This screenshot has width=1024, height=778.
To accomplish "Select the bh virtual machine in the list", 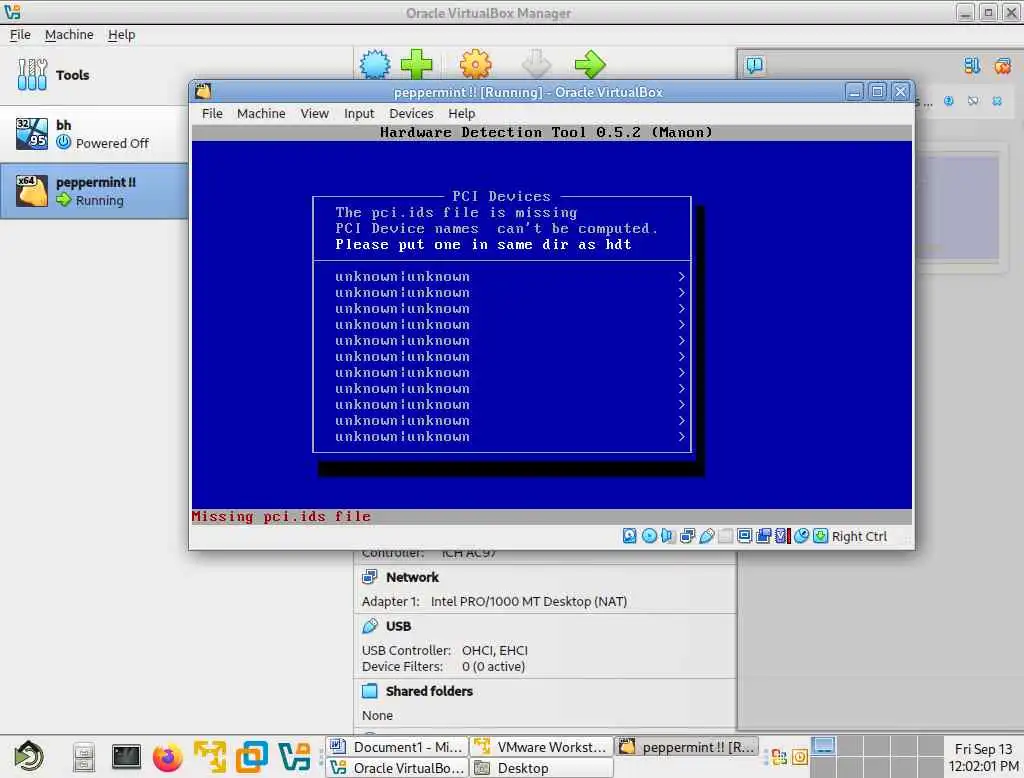I will (94, 134).
